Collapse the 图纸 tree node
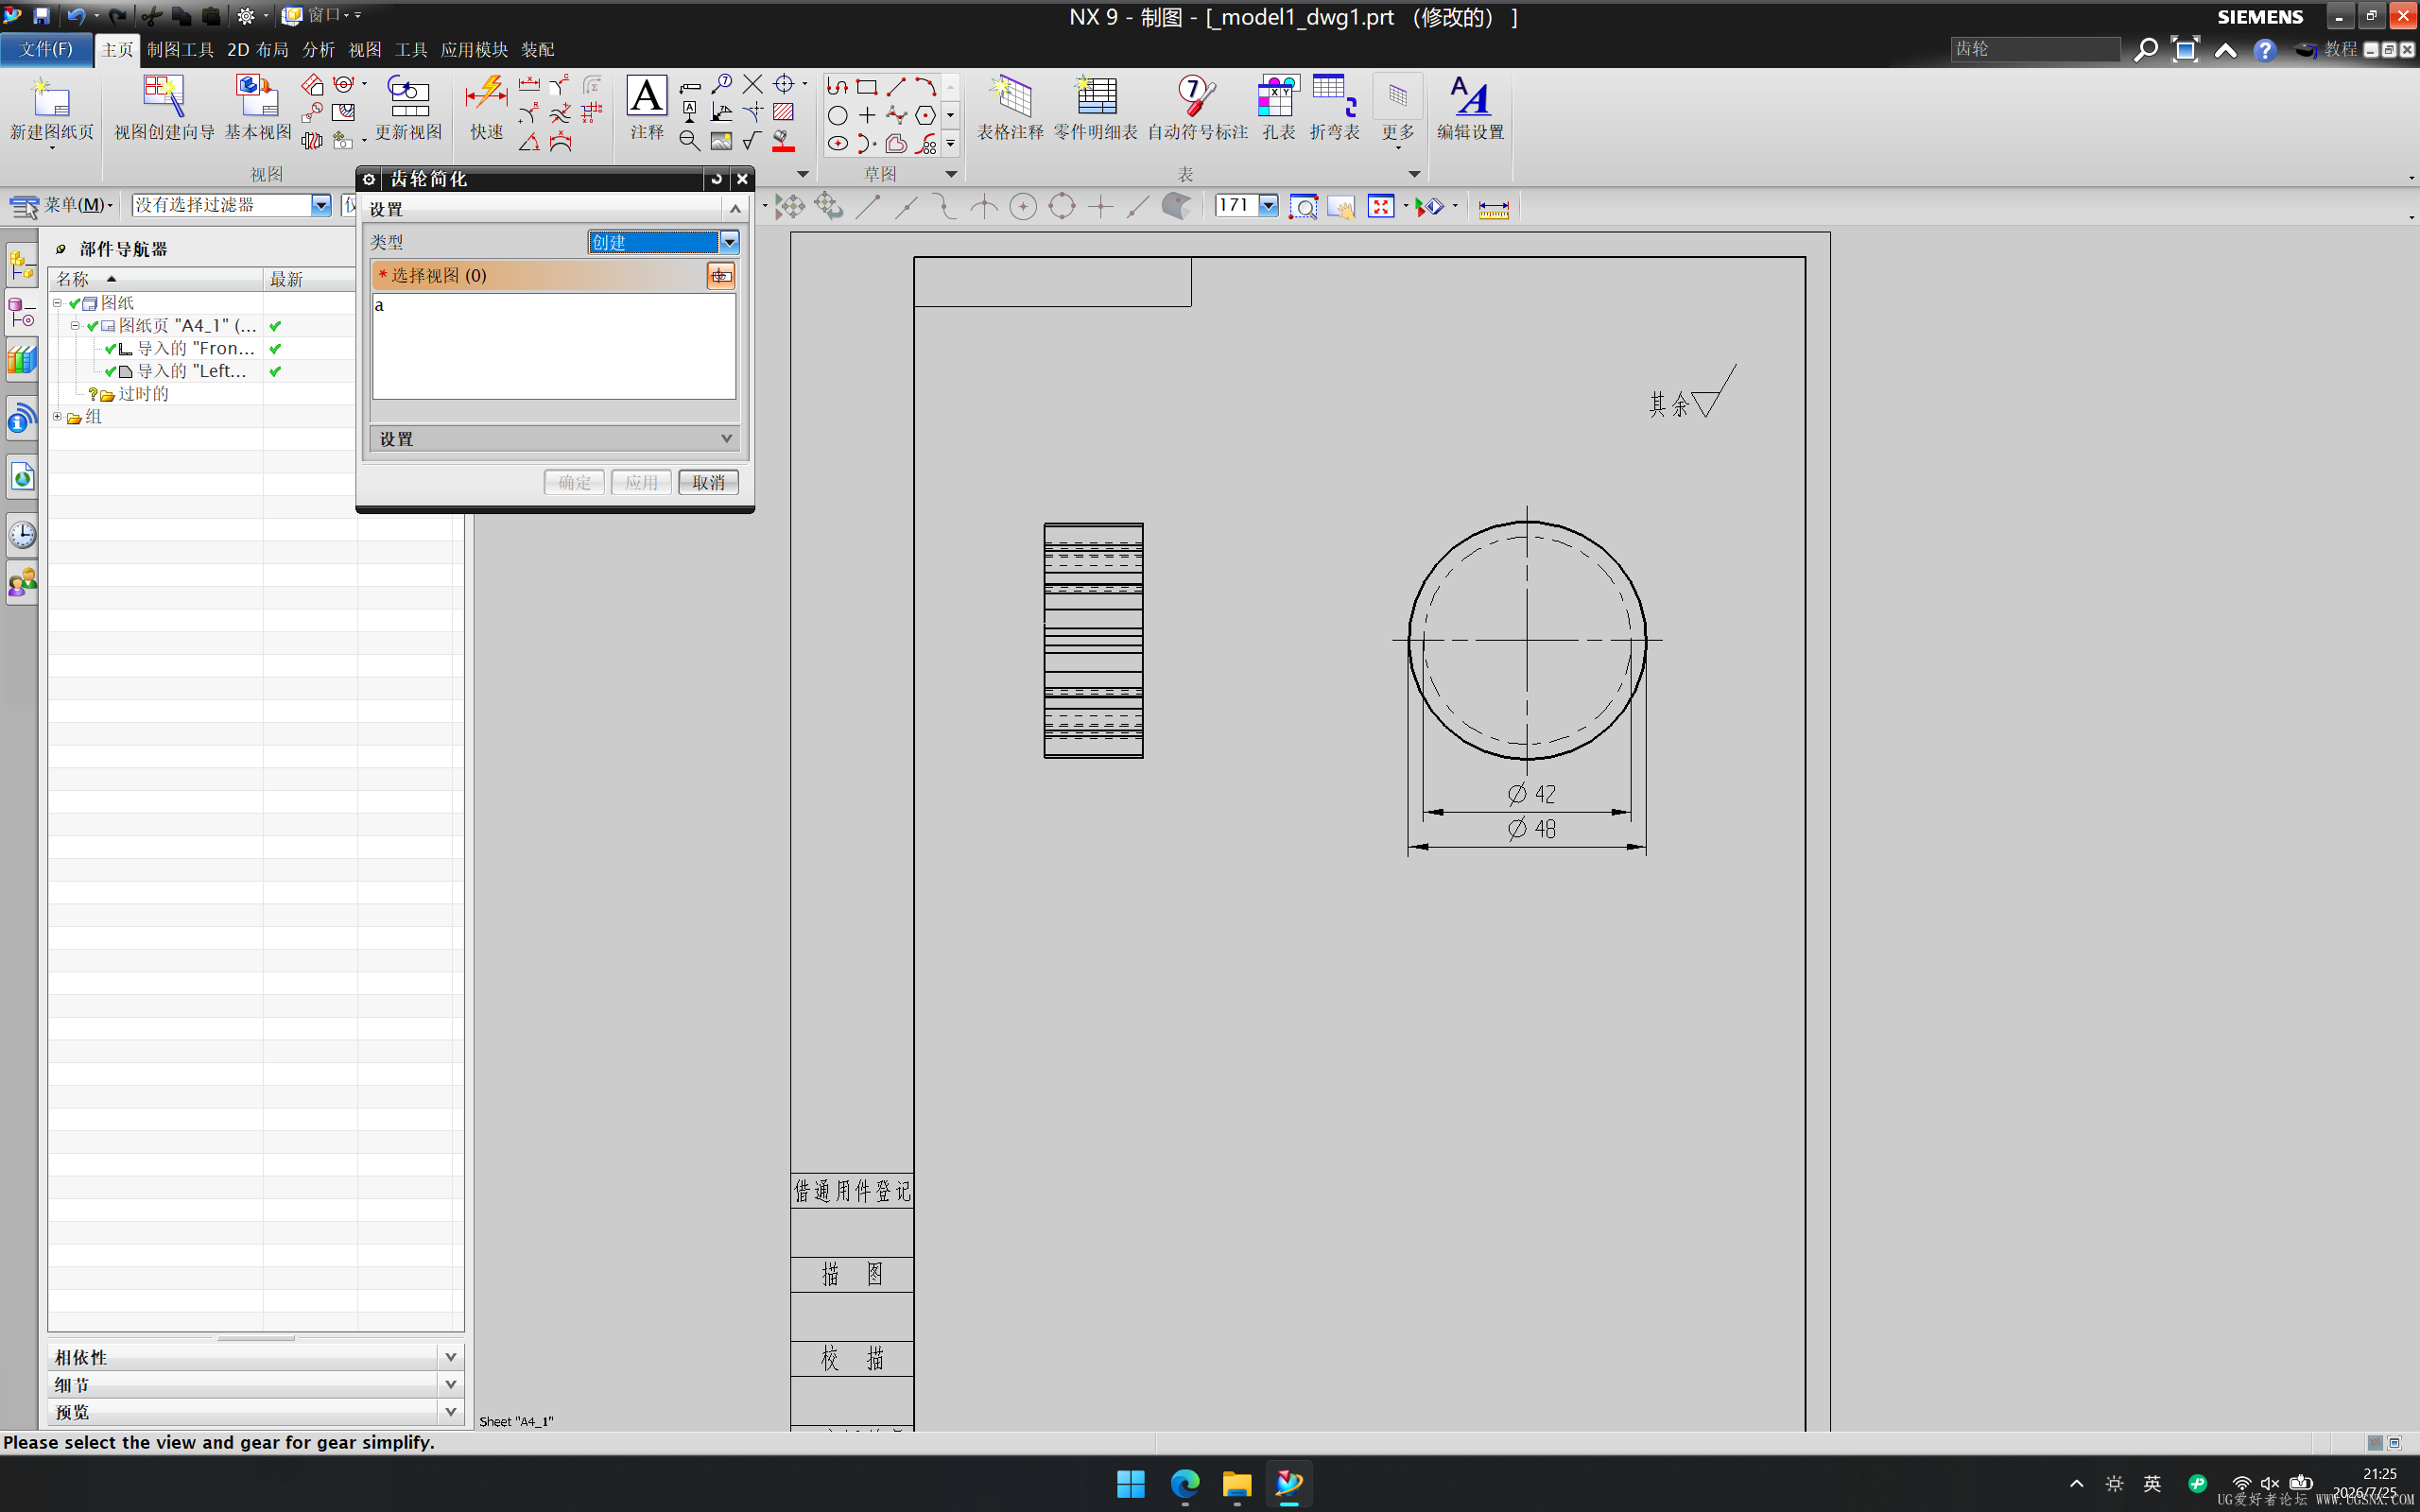 pyautogui.click(x=57, y=303)
